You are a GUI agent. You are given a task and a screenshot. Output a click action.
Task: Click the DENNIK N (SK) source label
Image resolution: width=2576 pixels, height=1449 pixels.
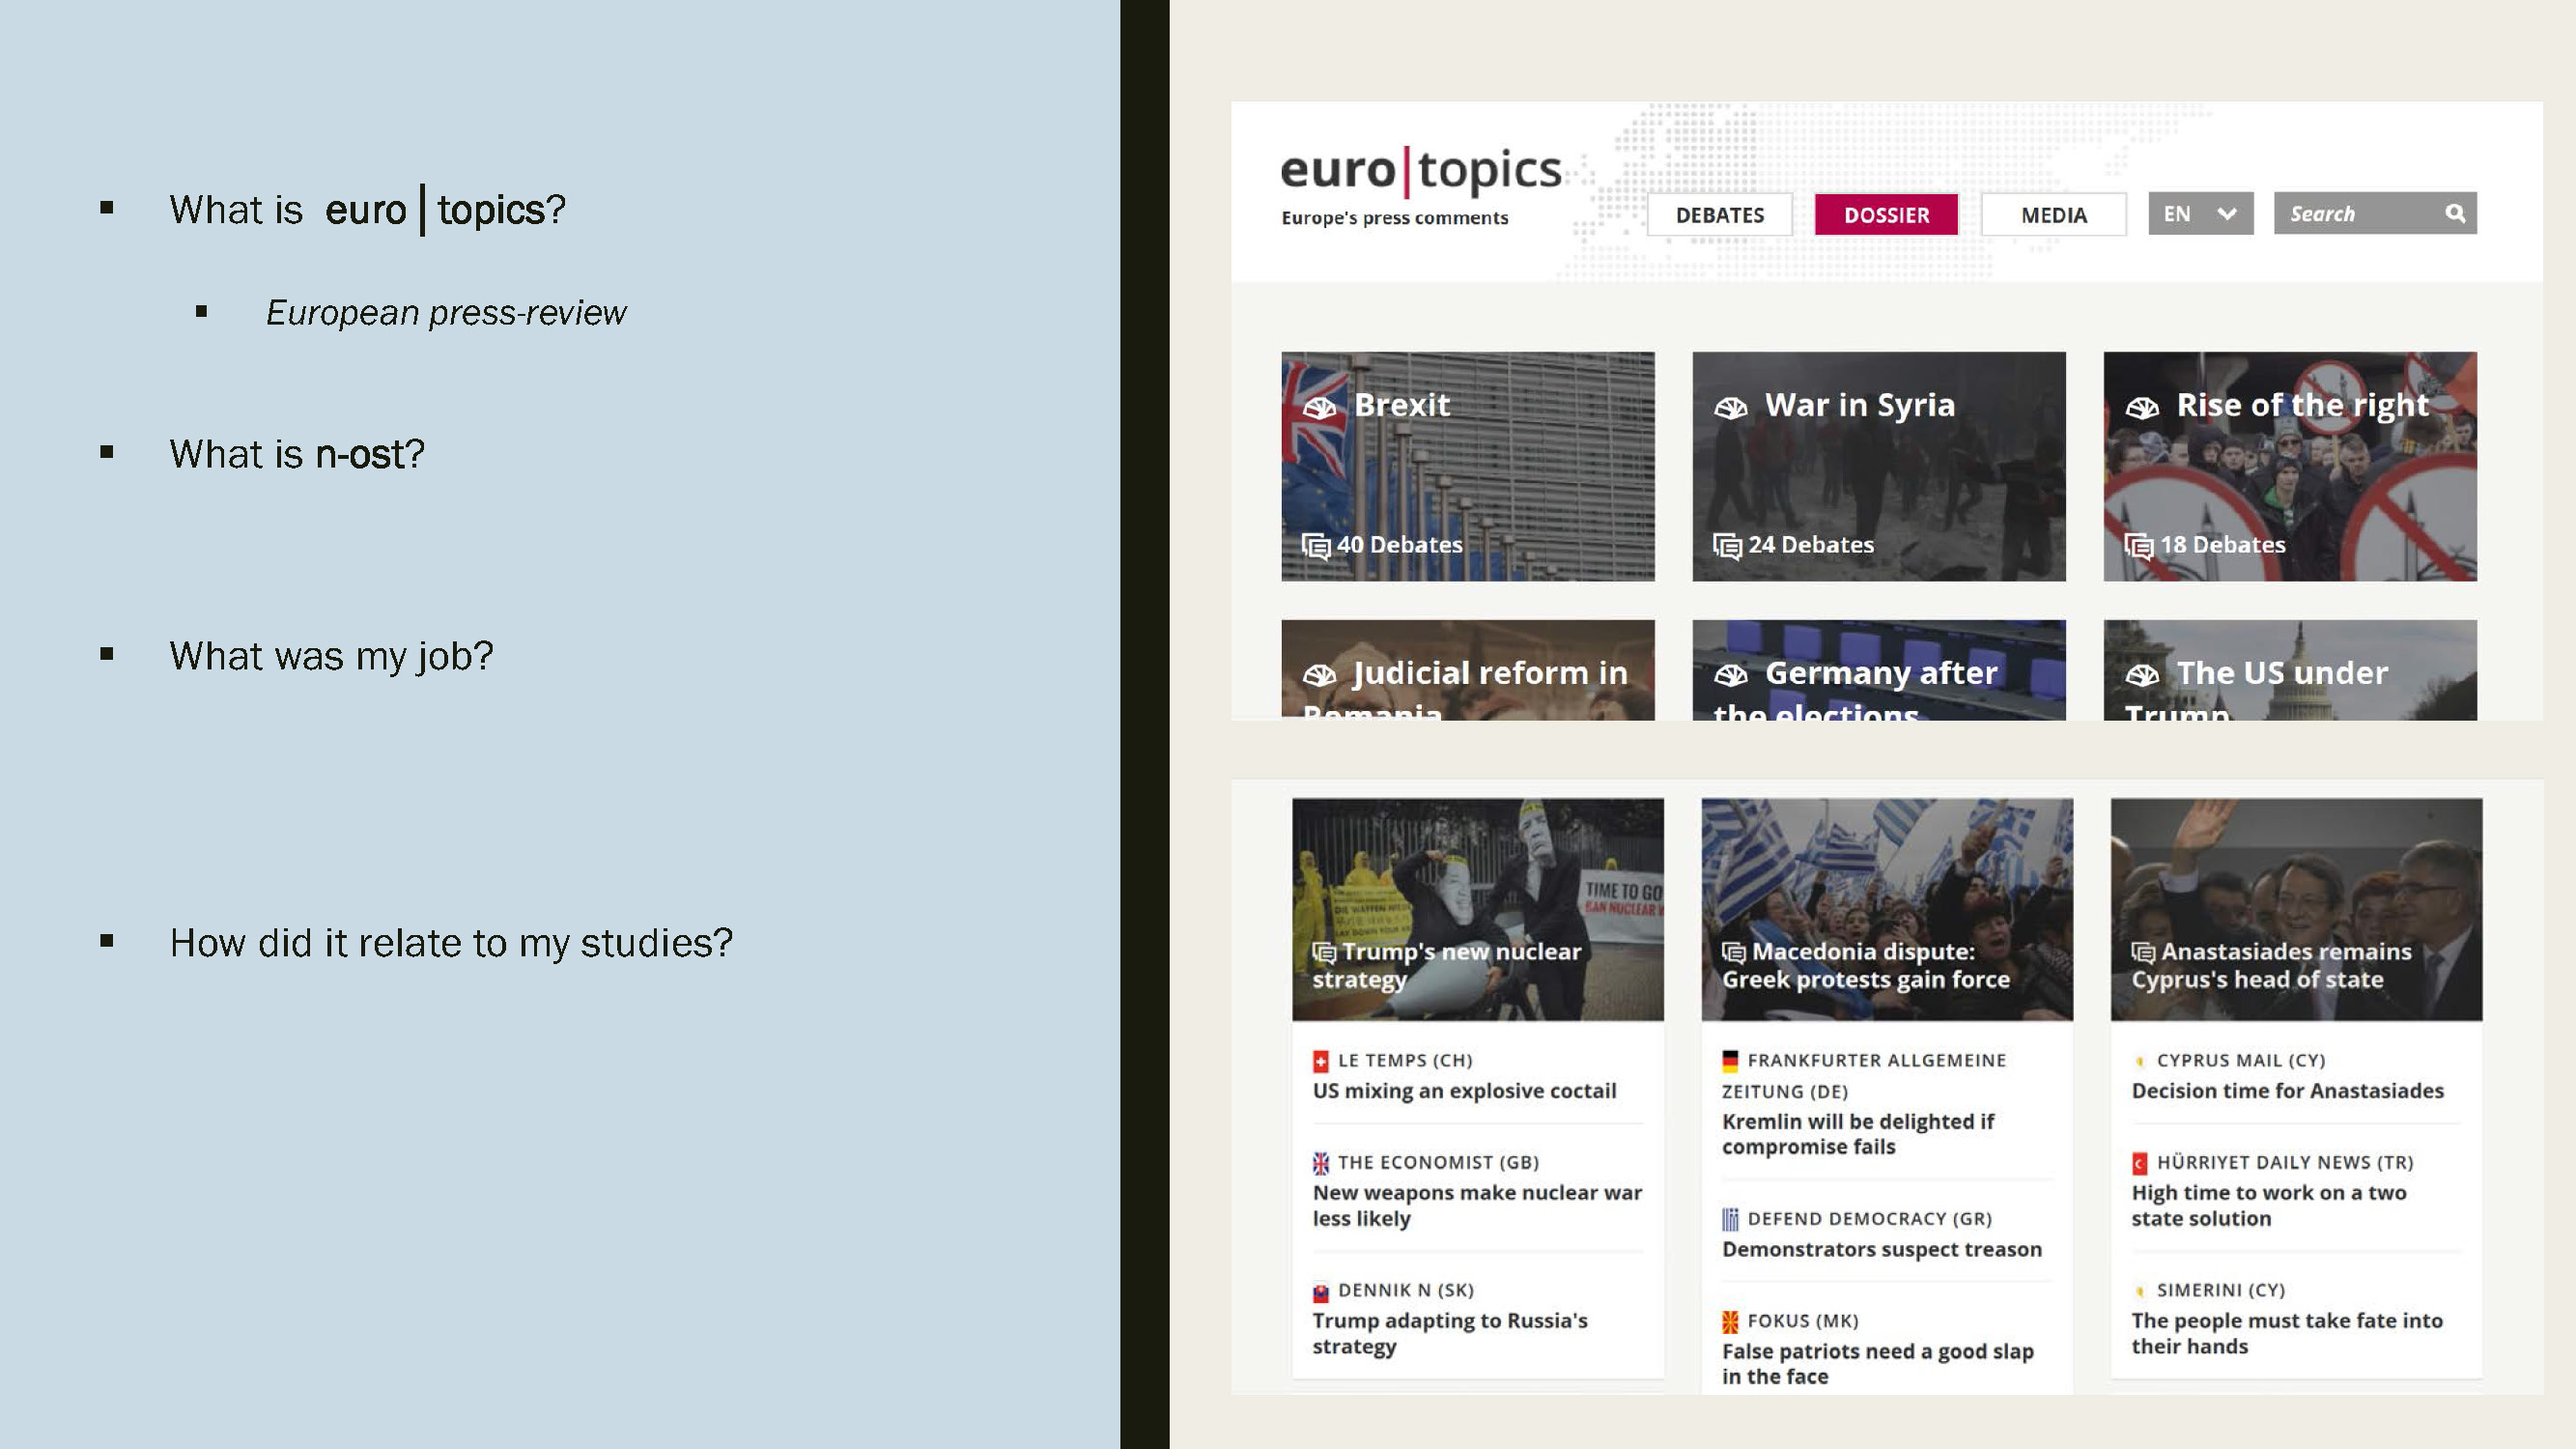pos(1406,1291)
